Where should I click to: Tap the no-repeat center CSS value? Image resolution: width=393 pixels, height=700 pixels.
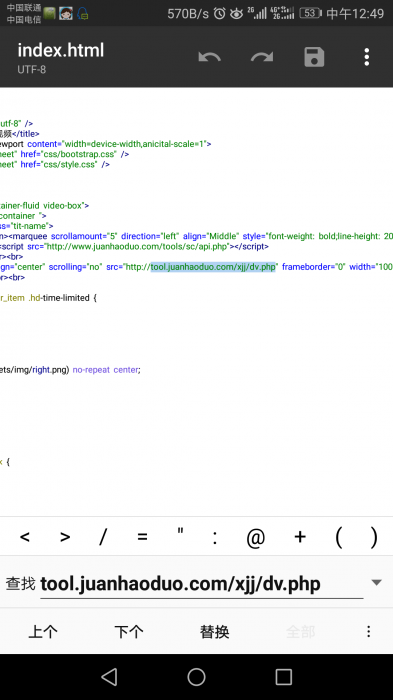[106, 370]
